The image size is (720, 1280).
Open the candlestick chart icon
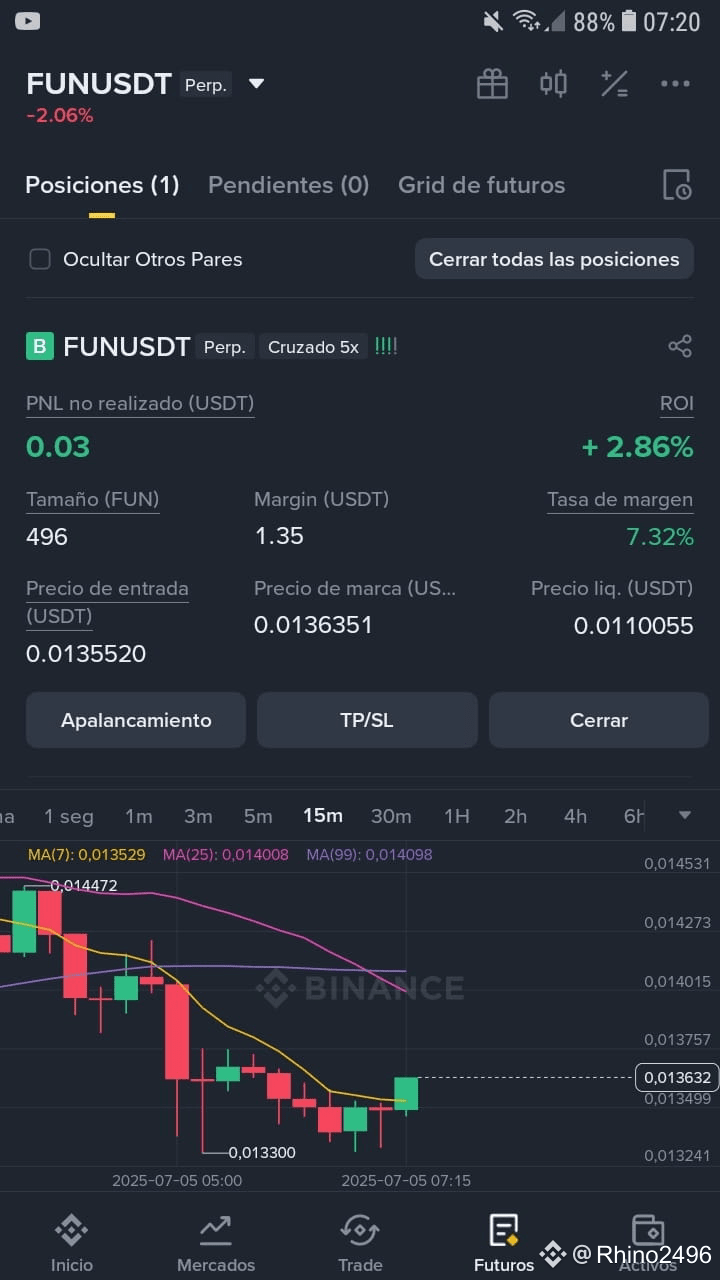click(x=553, y=84)
